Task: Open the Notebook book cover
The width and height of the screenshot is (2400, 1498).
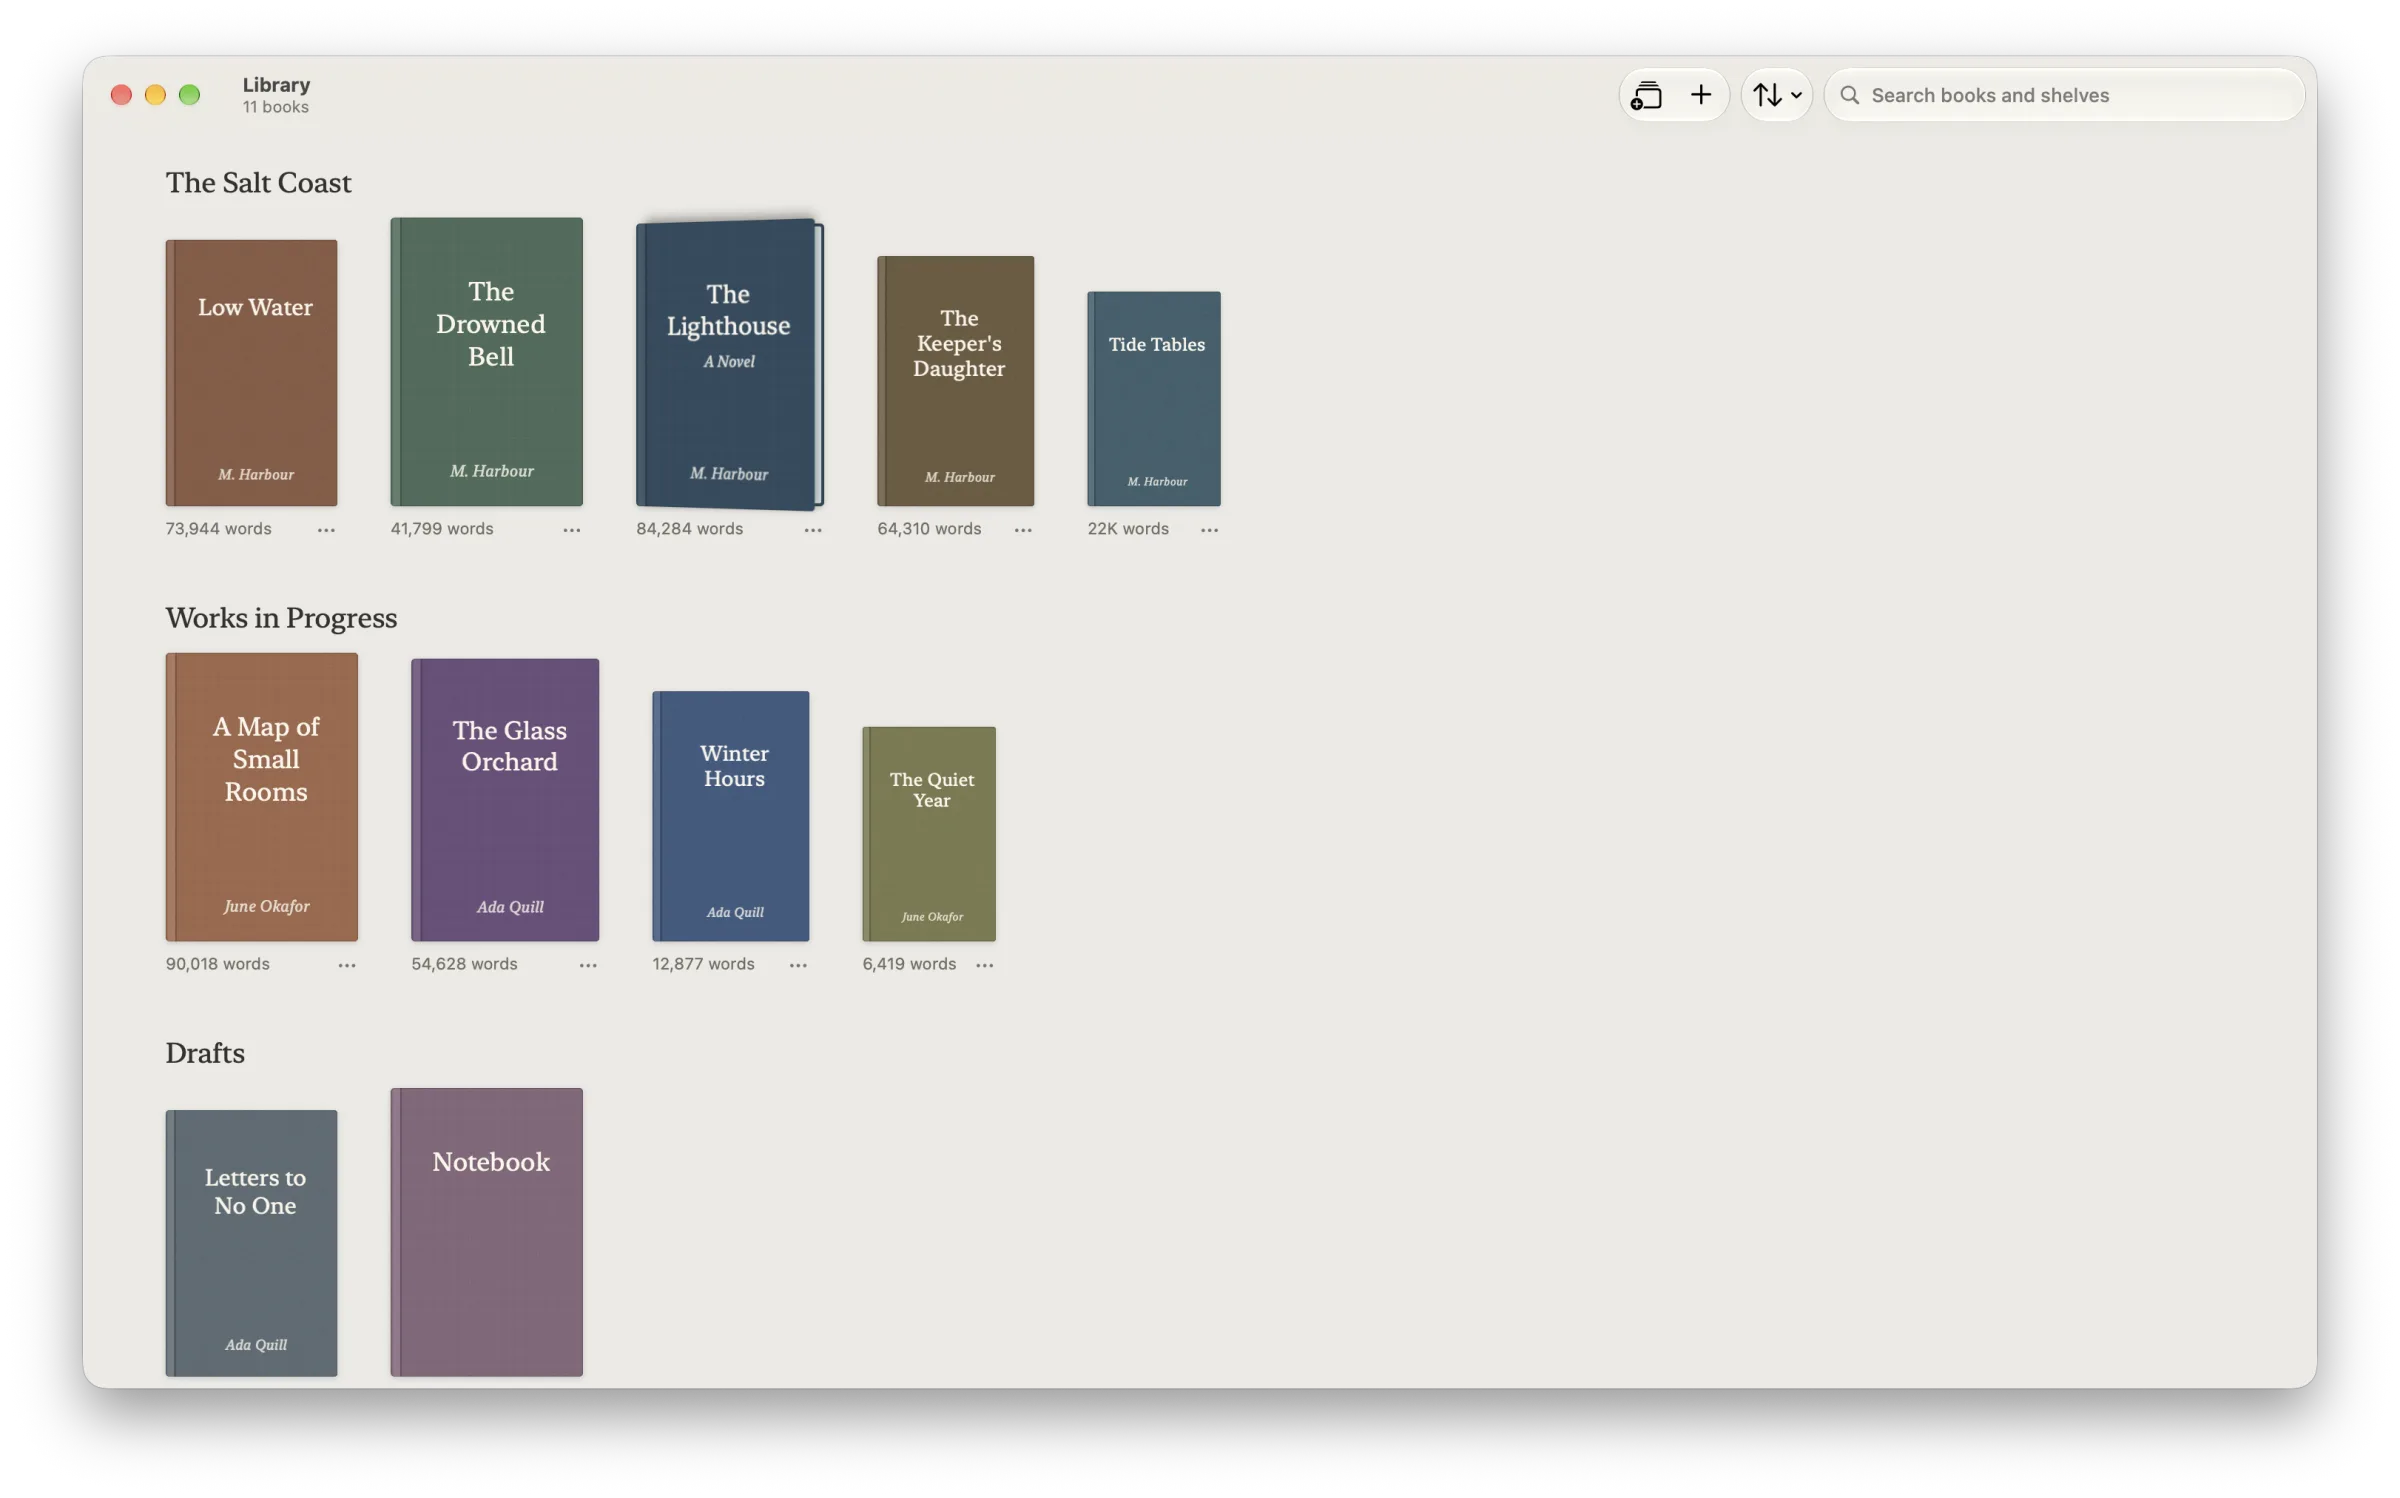Action: click(487, 1232)
